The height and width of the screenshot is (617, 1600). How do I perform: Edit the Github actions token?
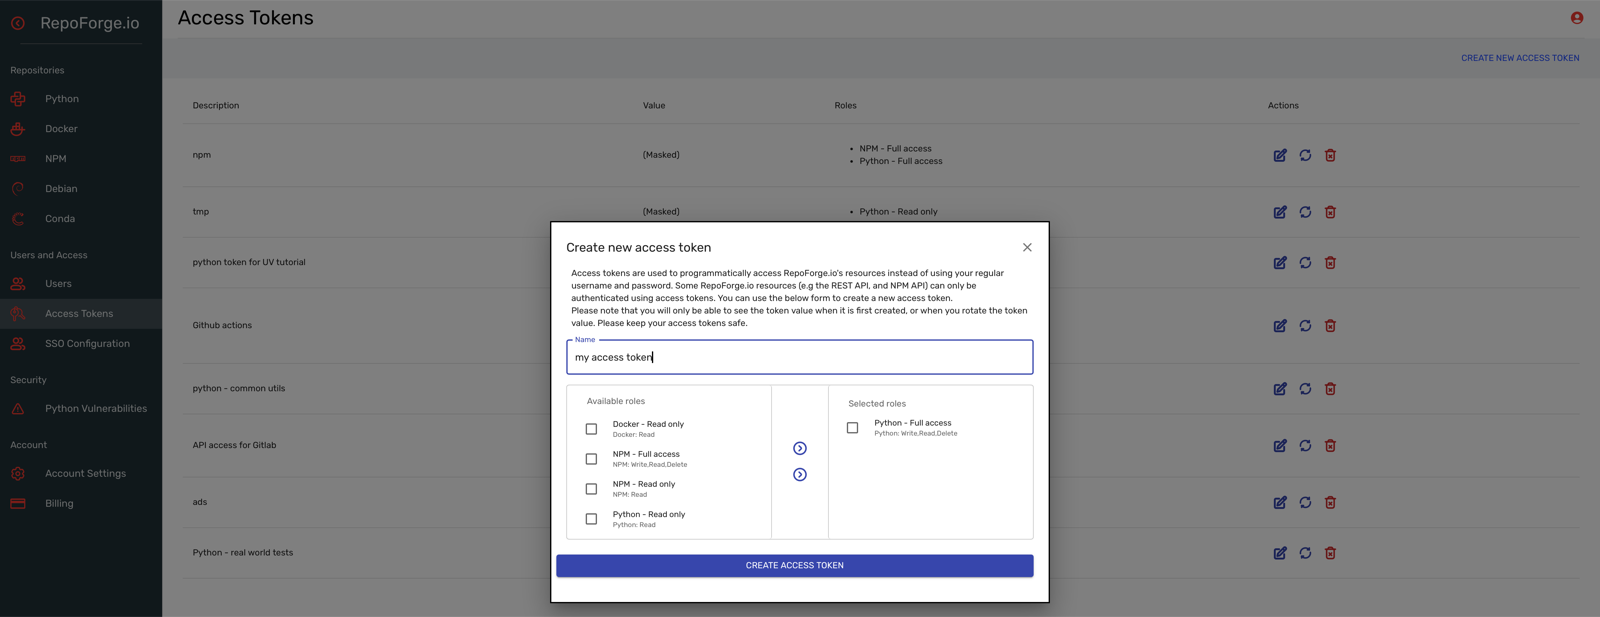pos(1280,326)
